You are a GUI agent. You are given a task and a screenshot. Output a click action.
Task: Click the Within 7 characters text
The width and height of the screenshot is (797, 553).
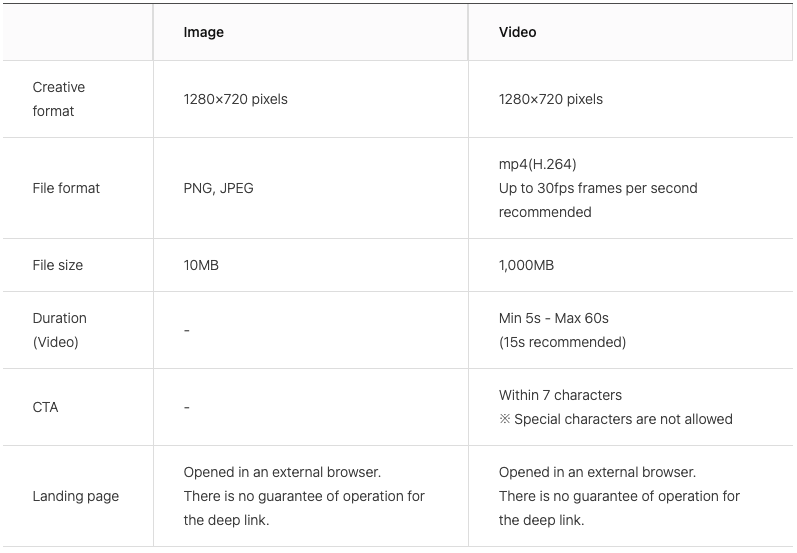tap(560, 395)
